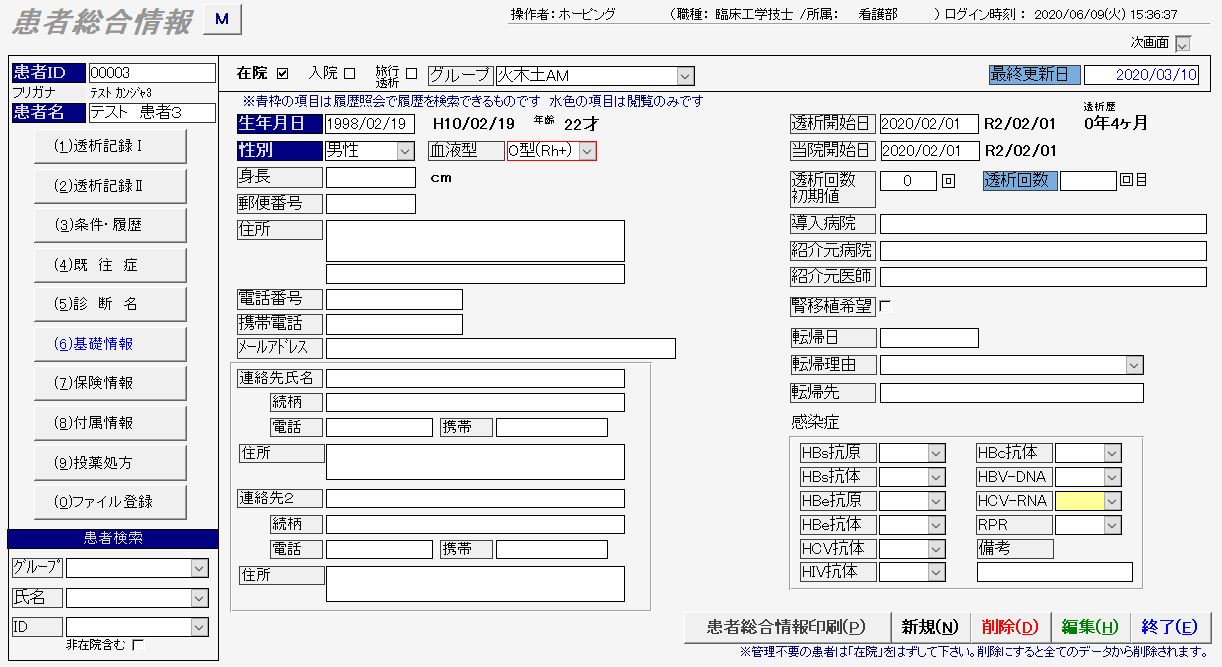Open the yellow HCV-RNA dropdown
1222x667 pixels.
[1112, 501]
